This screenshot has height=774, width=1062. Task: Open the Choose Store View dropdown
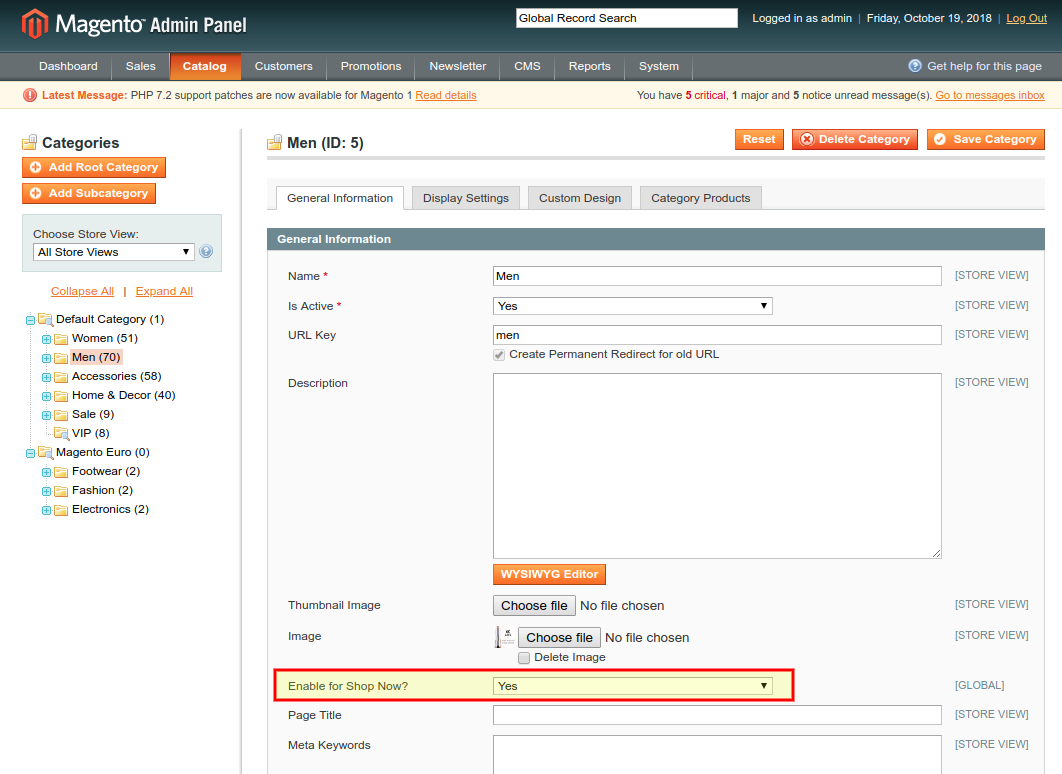pos(114,252)
